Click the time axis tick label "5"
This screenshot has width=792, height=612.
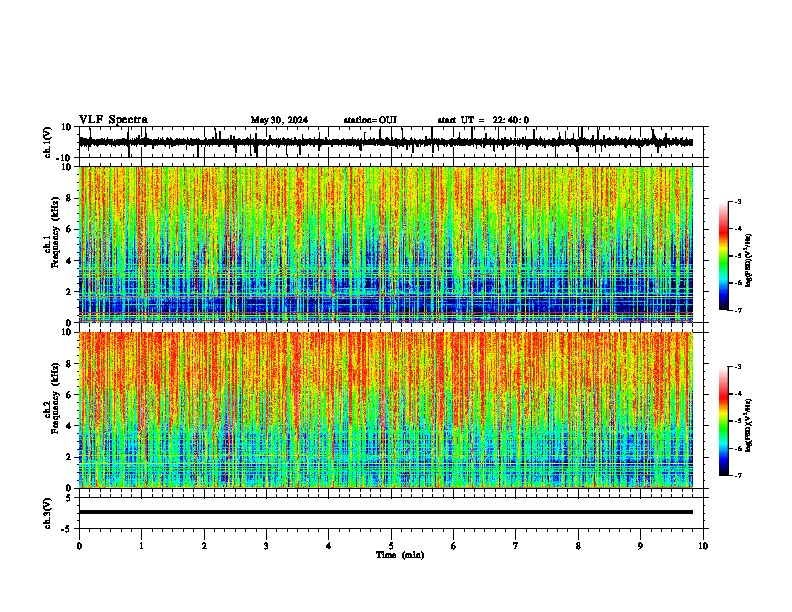point(391,546)
